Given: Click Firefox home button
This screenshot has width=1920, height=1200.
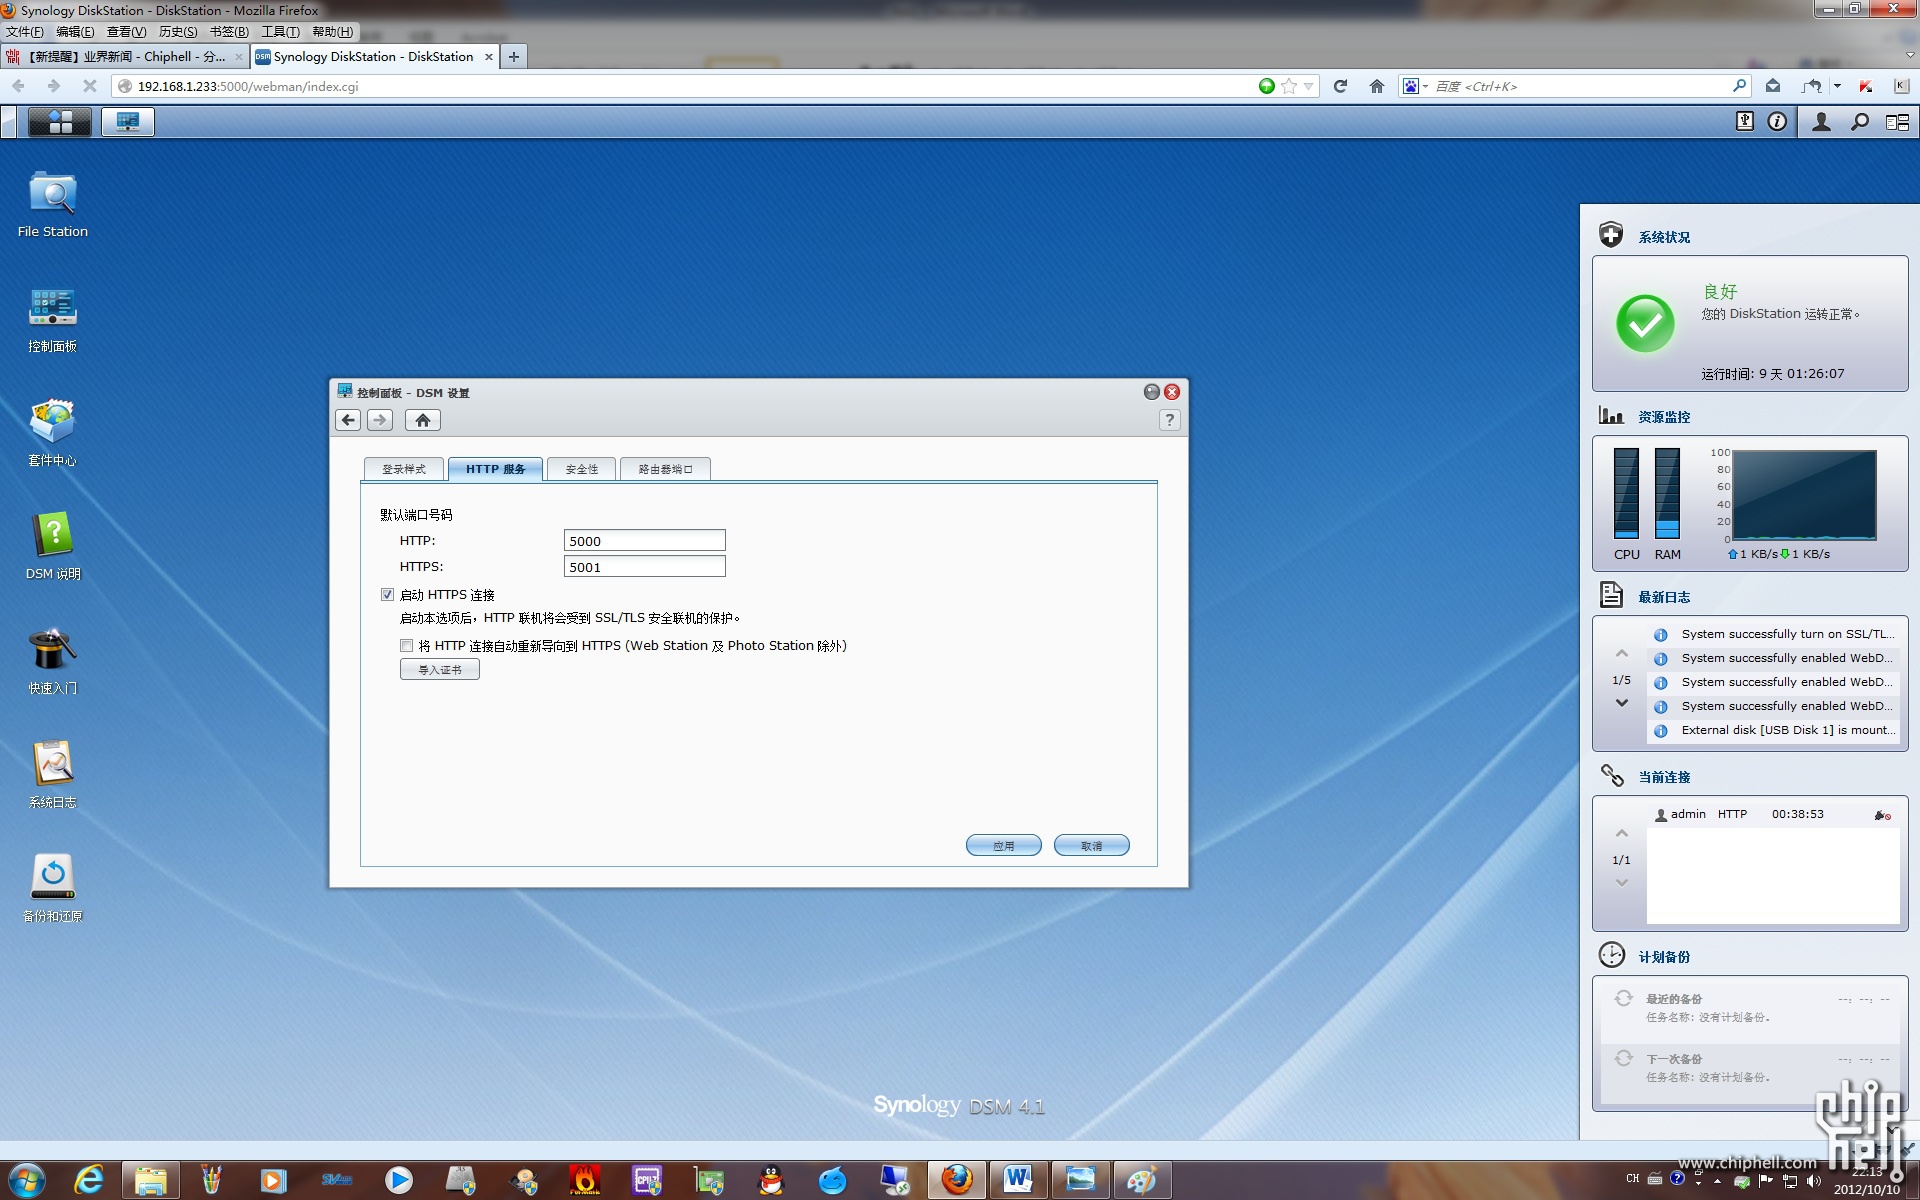Looking at the screenshot, I should coord(1377,86).
